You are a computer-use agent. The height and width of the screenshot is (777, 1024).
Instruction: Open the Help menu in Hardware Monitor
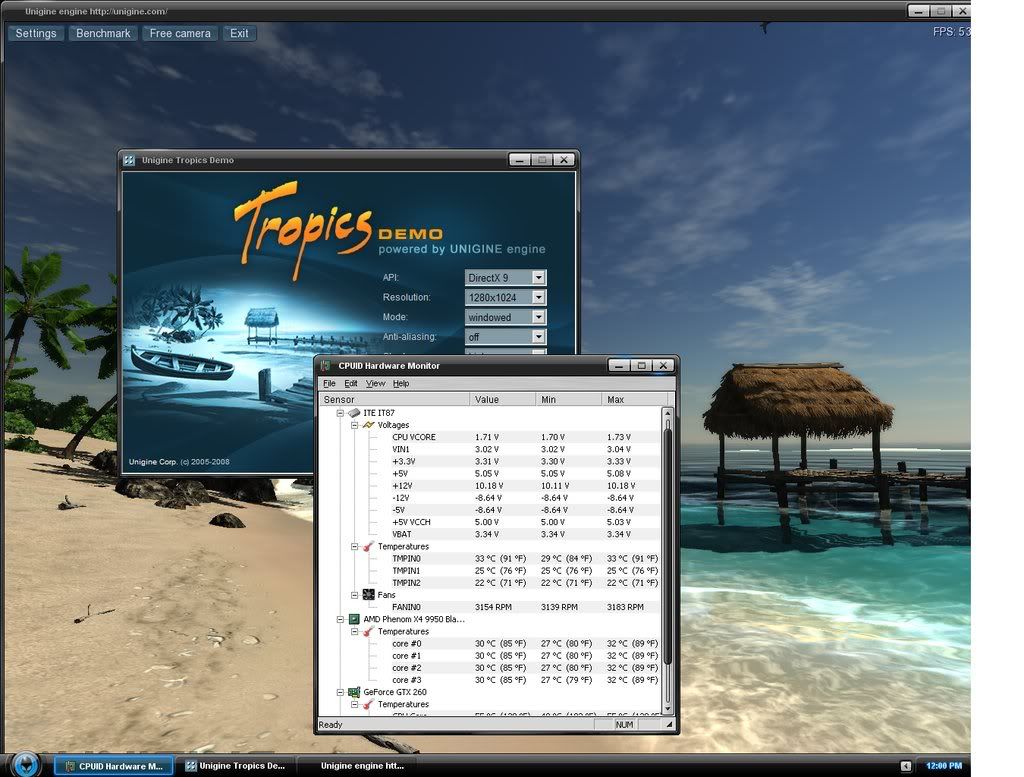tap(401, 383)
